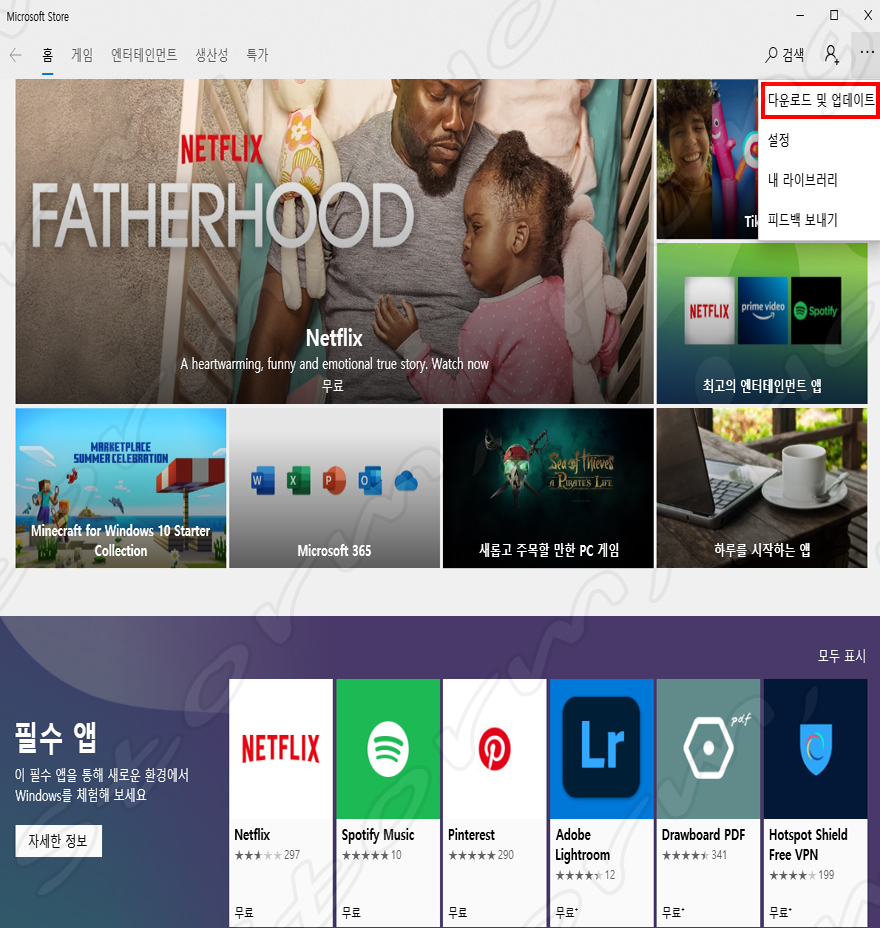Screen dimensions: 880x928
Task: Open Minecraft for Windows 10 Starter Collection
Action: click(121, 488)
